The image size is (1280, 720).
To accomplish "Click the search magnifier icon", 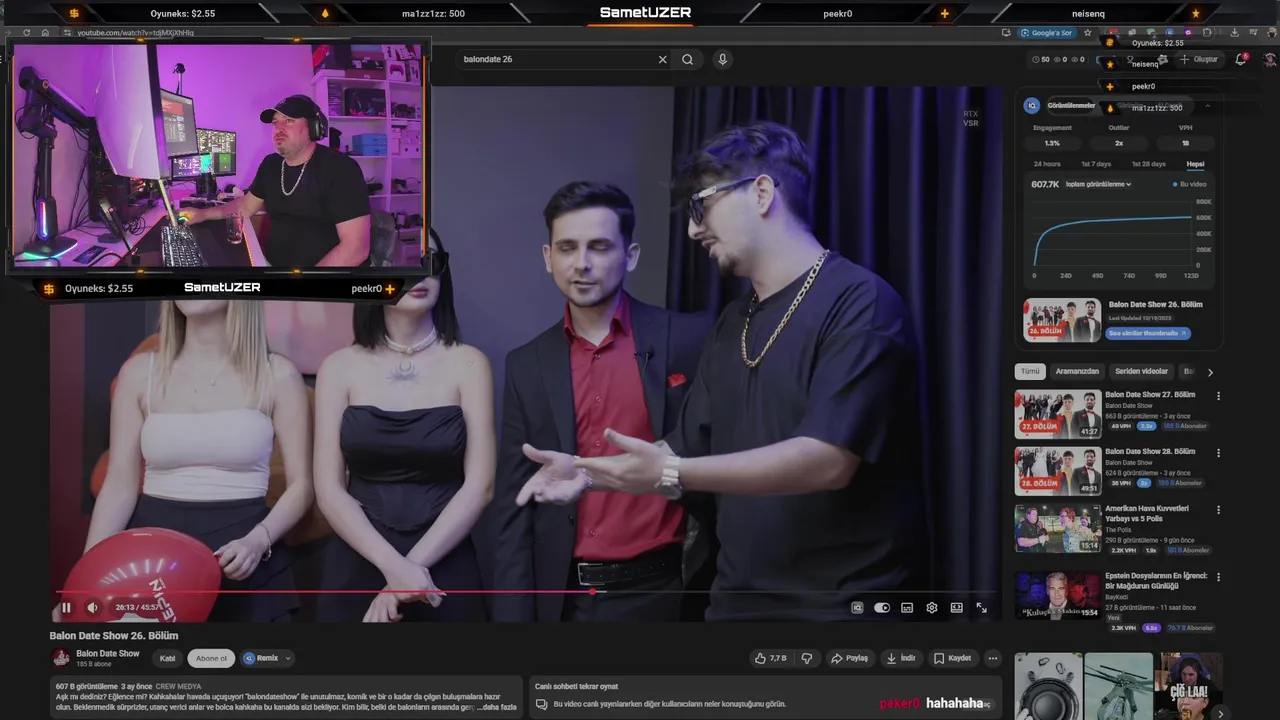I will (x=688, y=59).
